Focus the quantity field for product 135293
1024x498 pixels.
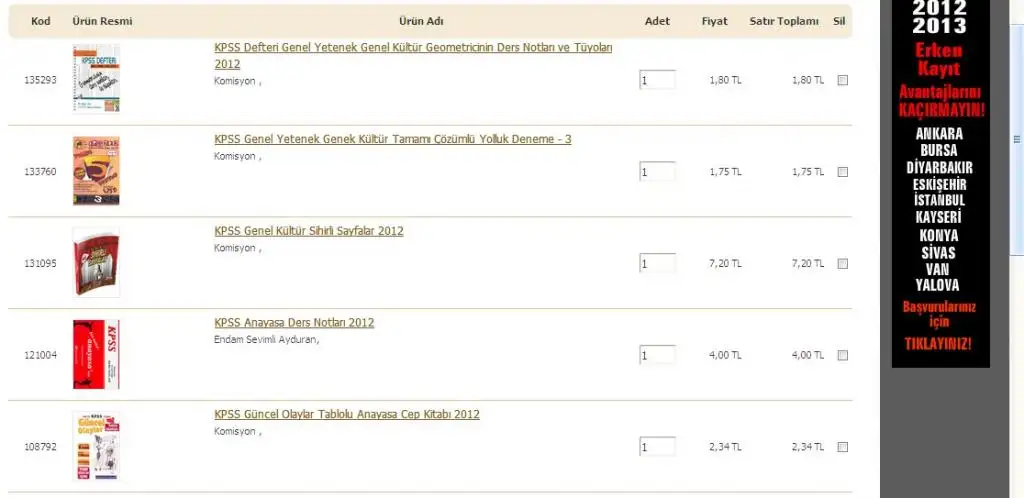[x=657, y=80]
